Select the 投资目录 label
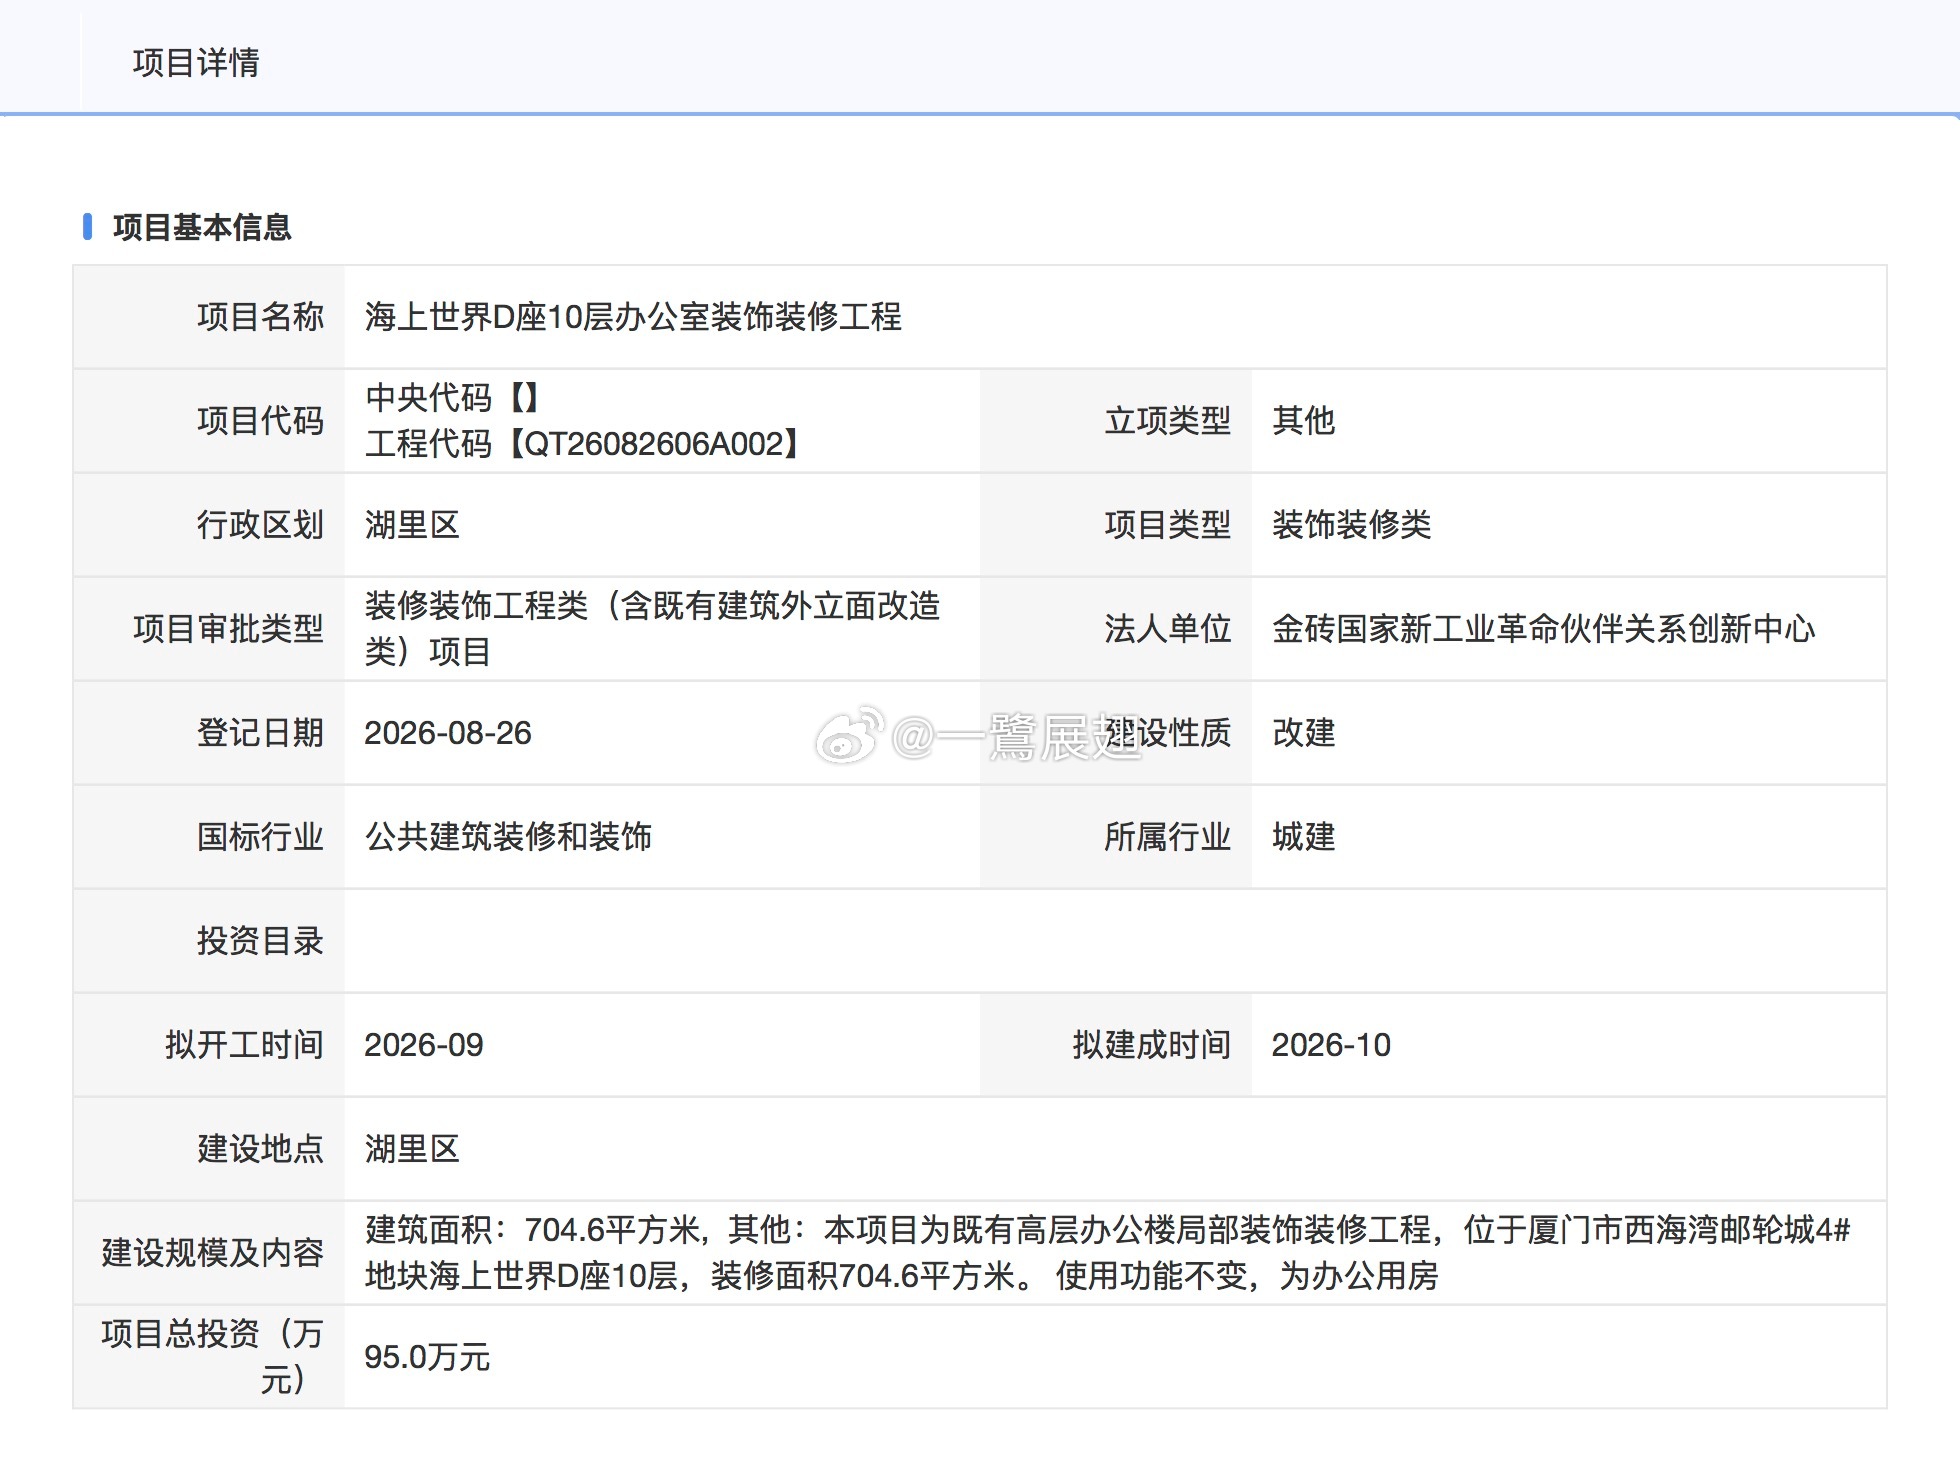 pos(260,941)
